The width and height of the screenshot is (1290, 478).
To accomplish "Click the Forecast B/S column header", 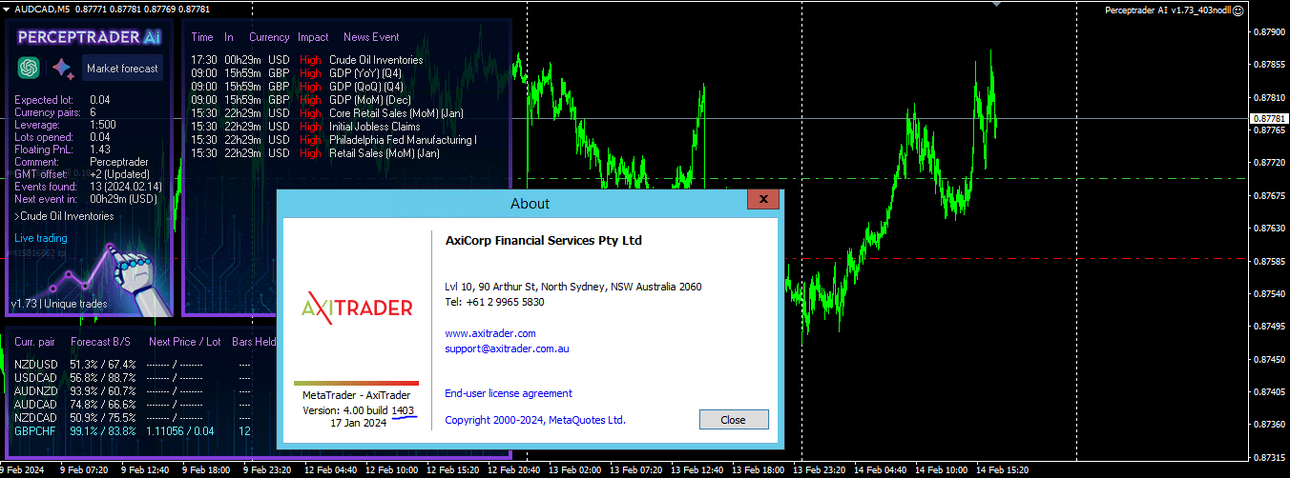I will click(100, 342).
